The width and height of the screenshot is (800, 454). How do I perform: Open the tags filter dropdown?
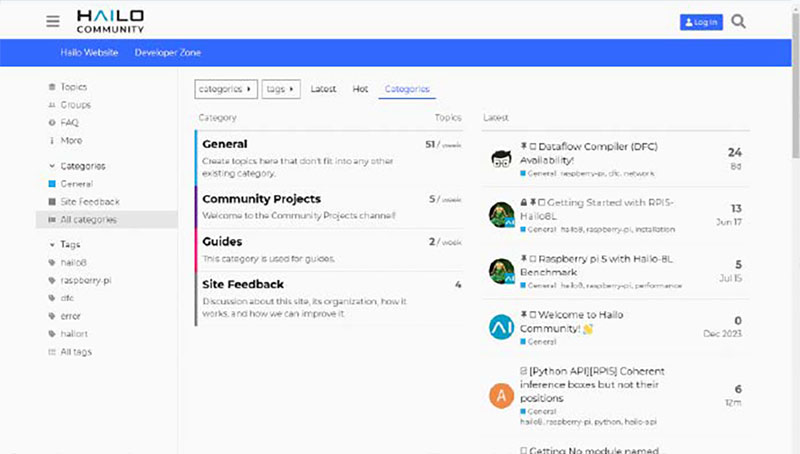pos(281,89)
